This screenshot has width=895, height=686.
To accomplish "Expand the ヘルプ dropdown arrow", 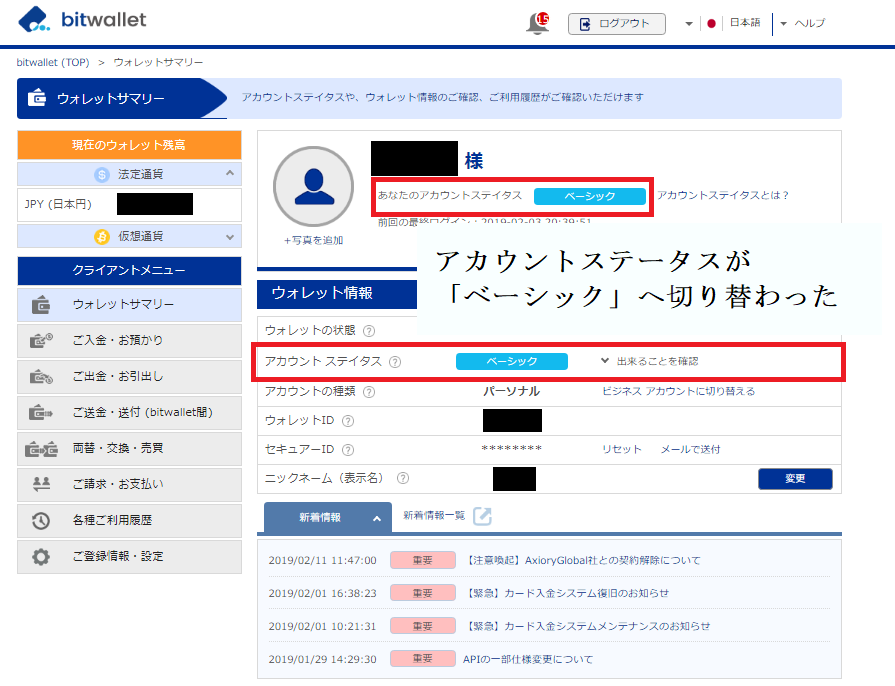I will pos(784,23).
